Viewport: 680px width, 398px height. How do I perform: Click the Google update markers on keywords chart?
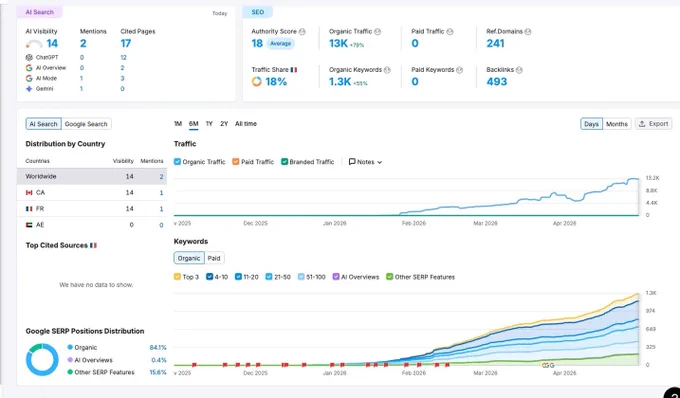[548, 365]
